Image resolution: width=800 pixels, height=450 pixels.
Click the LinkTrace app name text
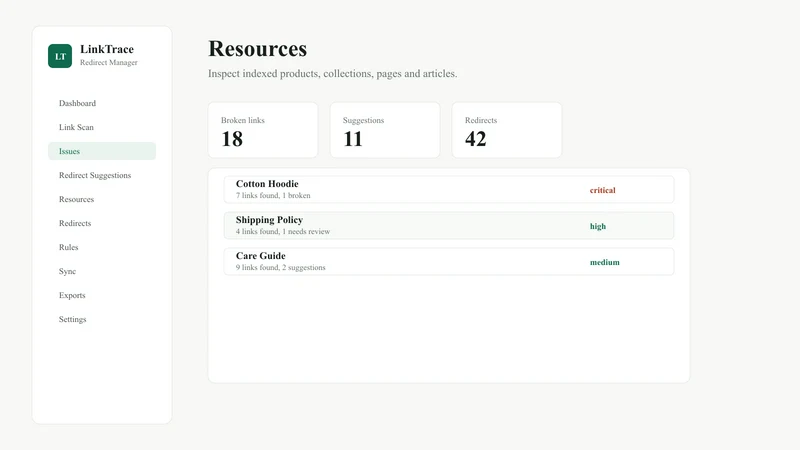pos(107,49)
